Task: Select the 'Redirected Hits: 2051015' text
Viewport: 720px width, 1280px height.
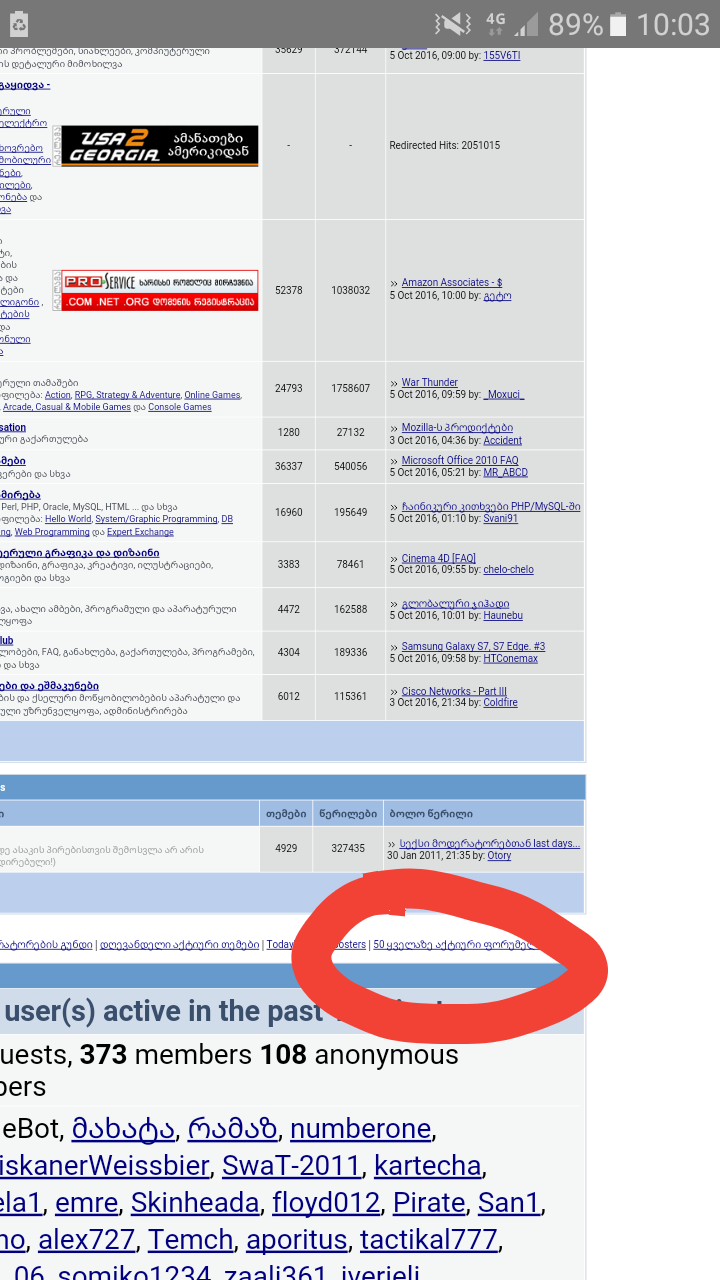Action: (445, 146)
